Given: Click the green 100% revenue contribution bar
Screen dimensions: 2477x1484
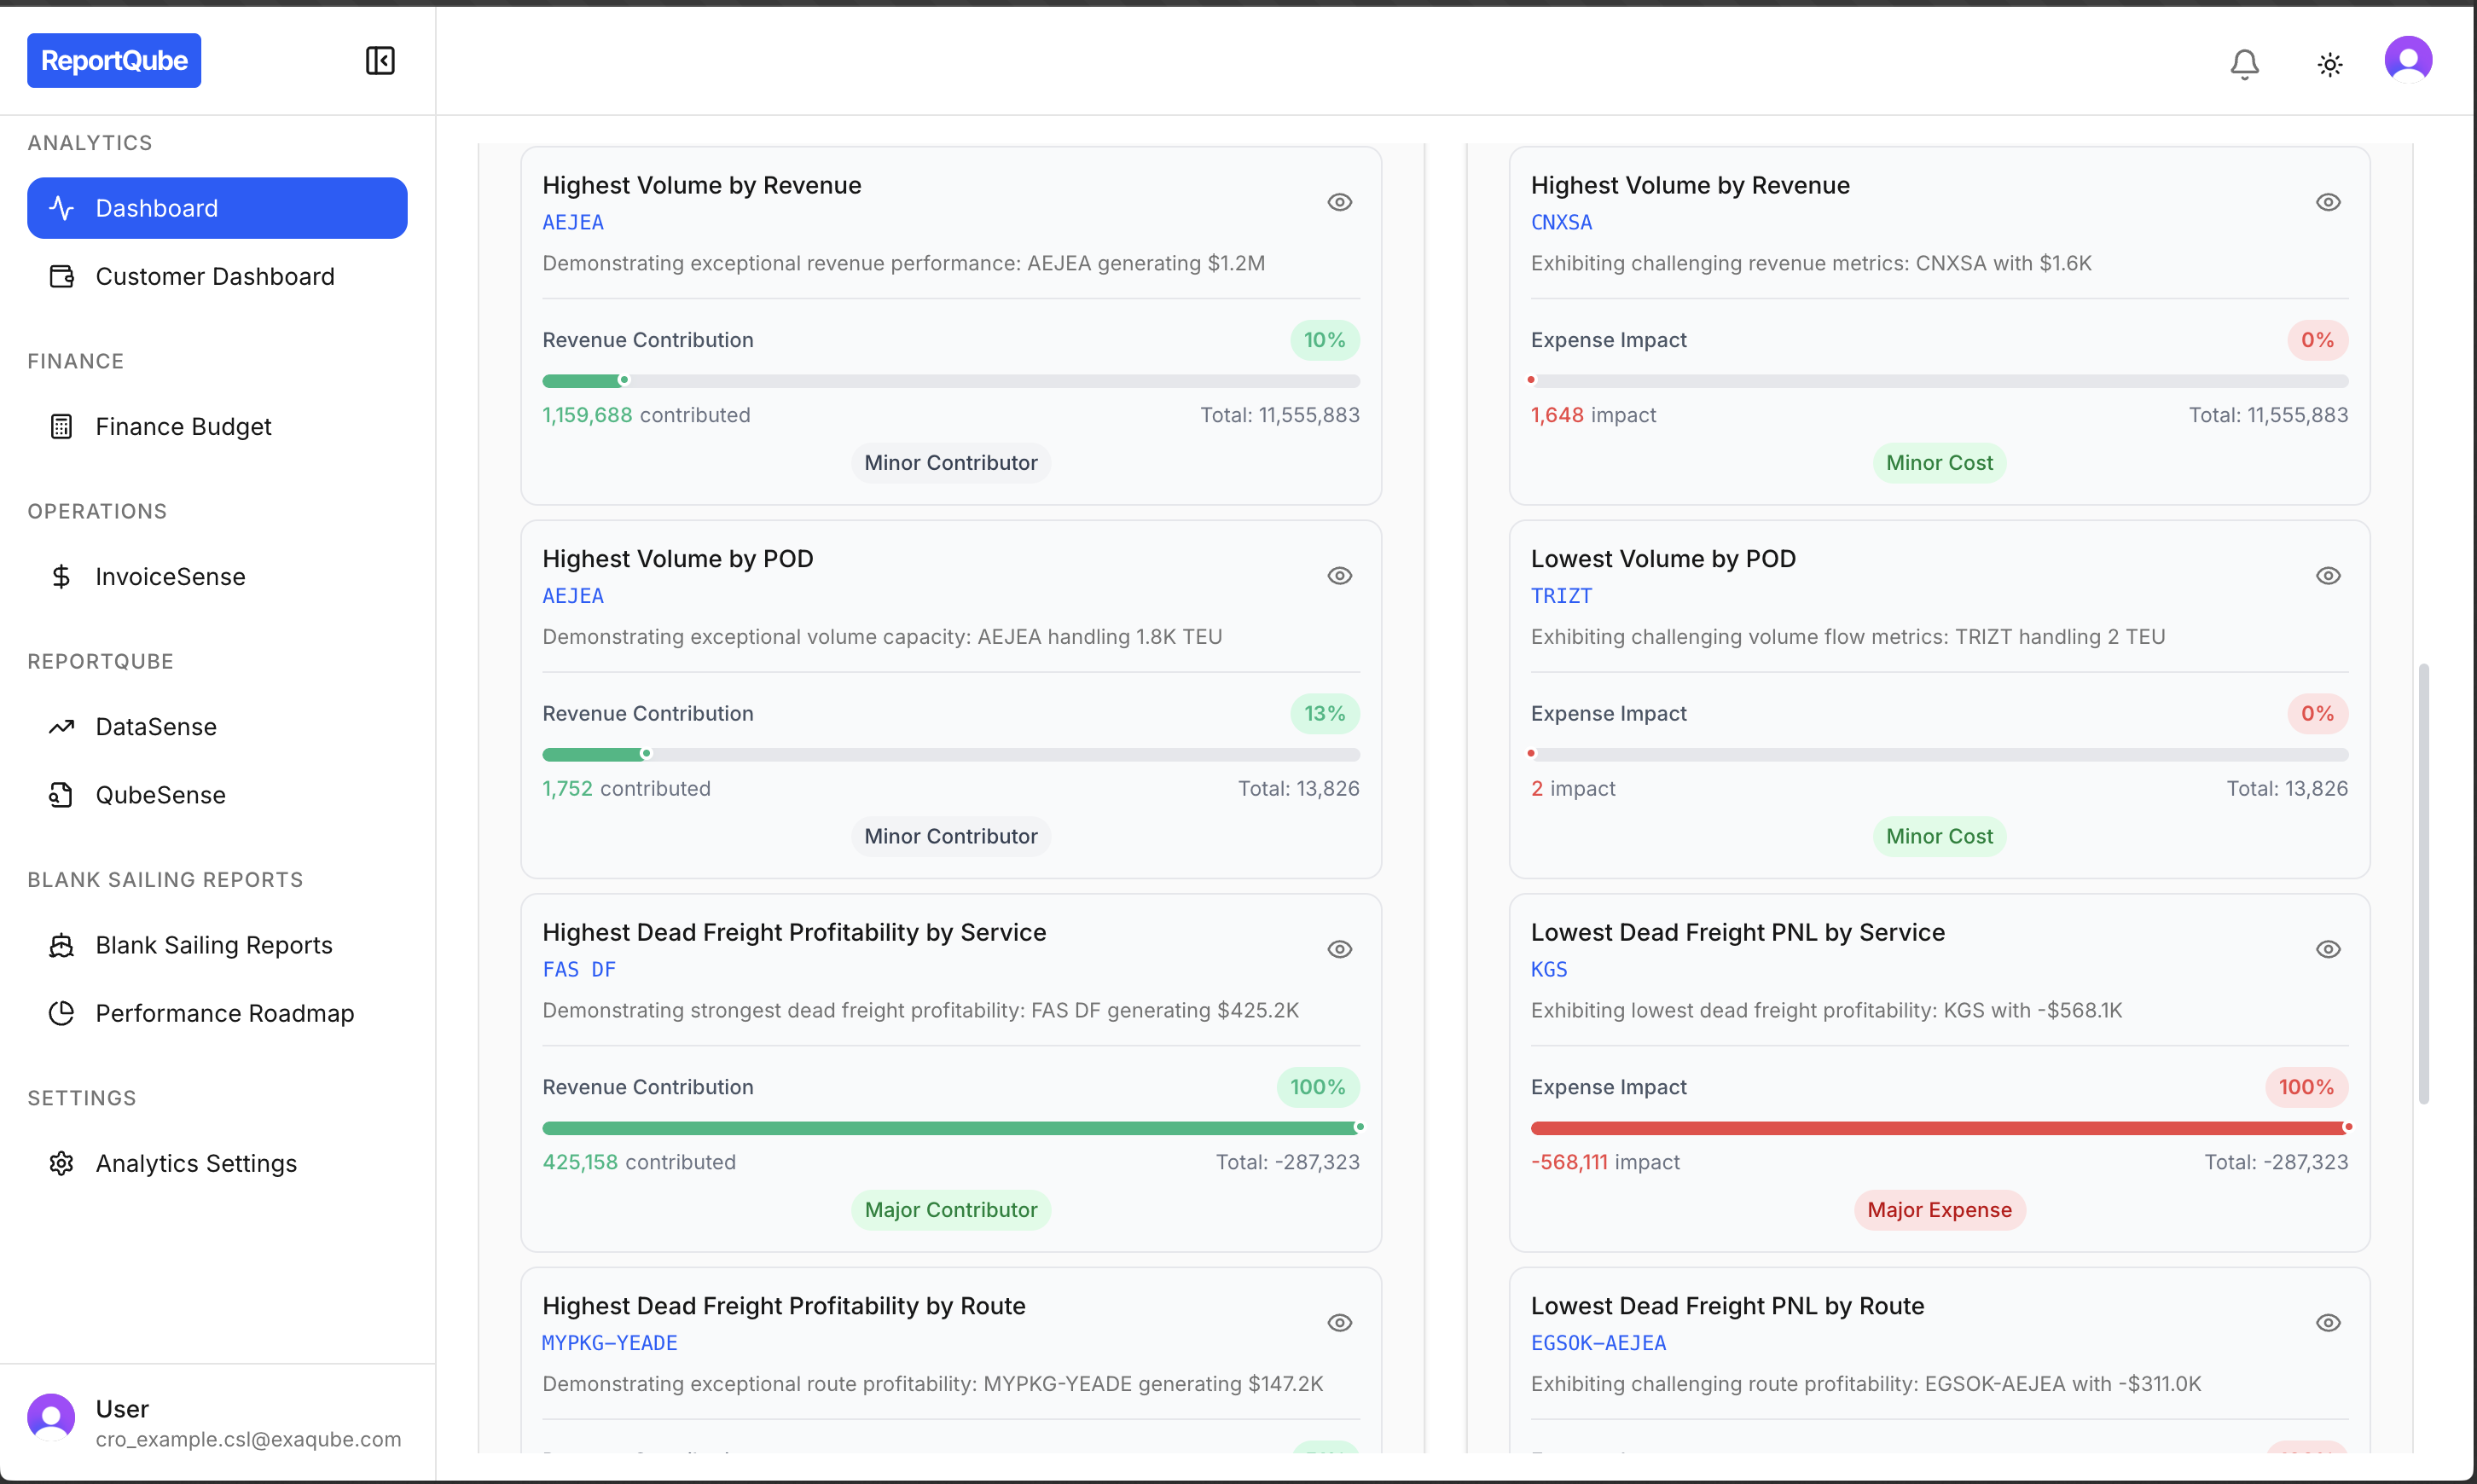Looking at the screenshot, I should click(x=950, y=1128).
